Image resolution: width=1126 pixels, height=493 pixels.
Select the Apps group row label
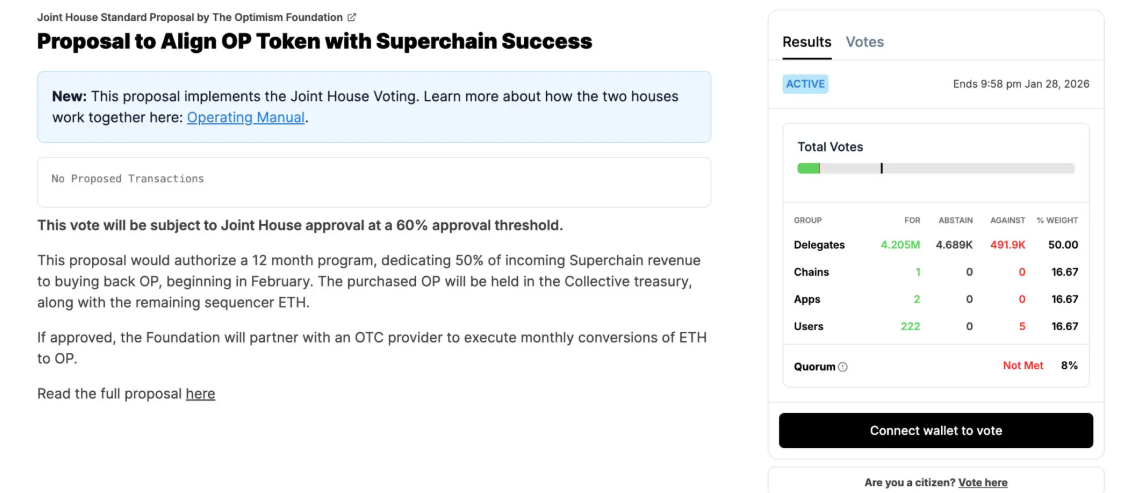pyautogui.click(x=807, y=299)
